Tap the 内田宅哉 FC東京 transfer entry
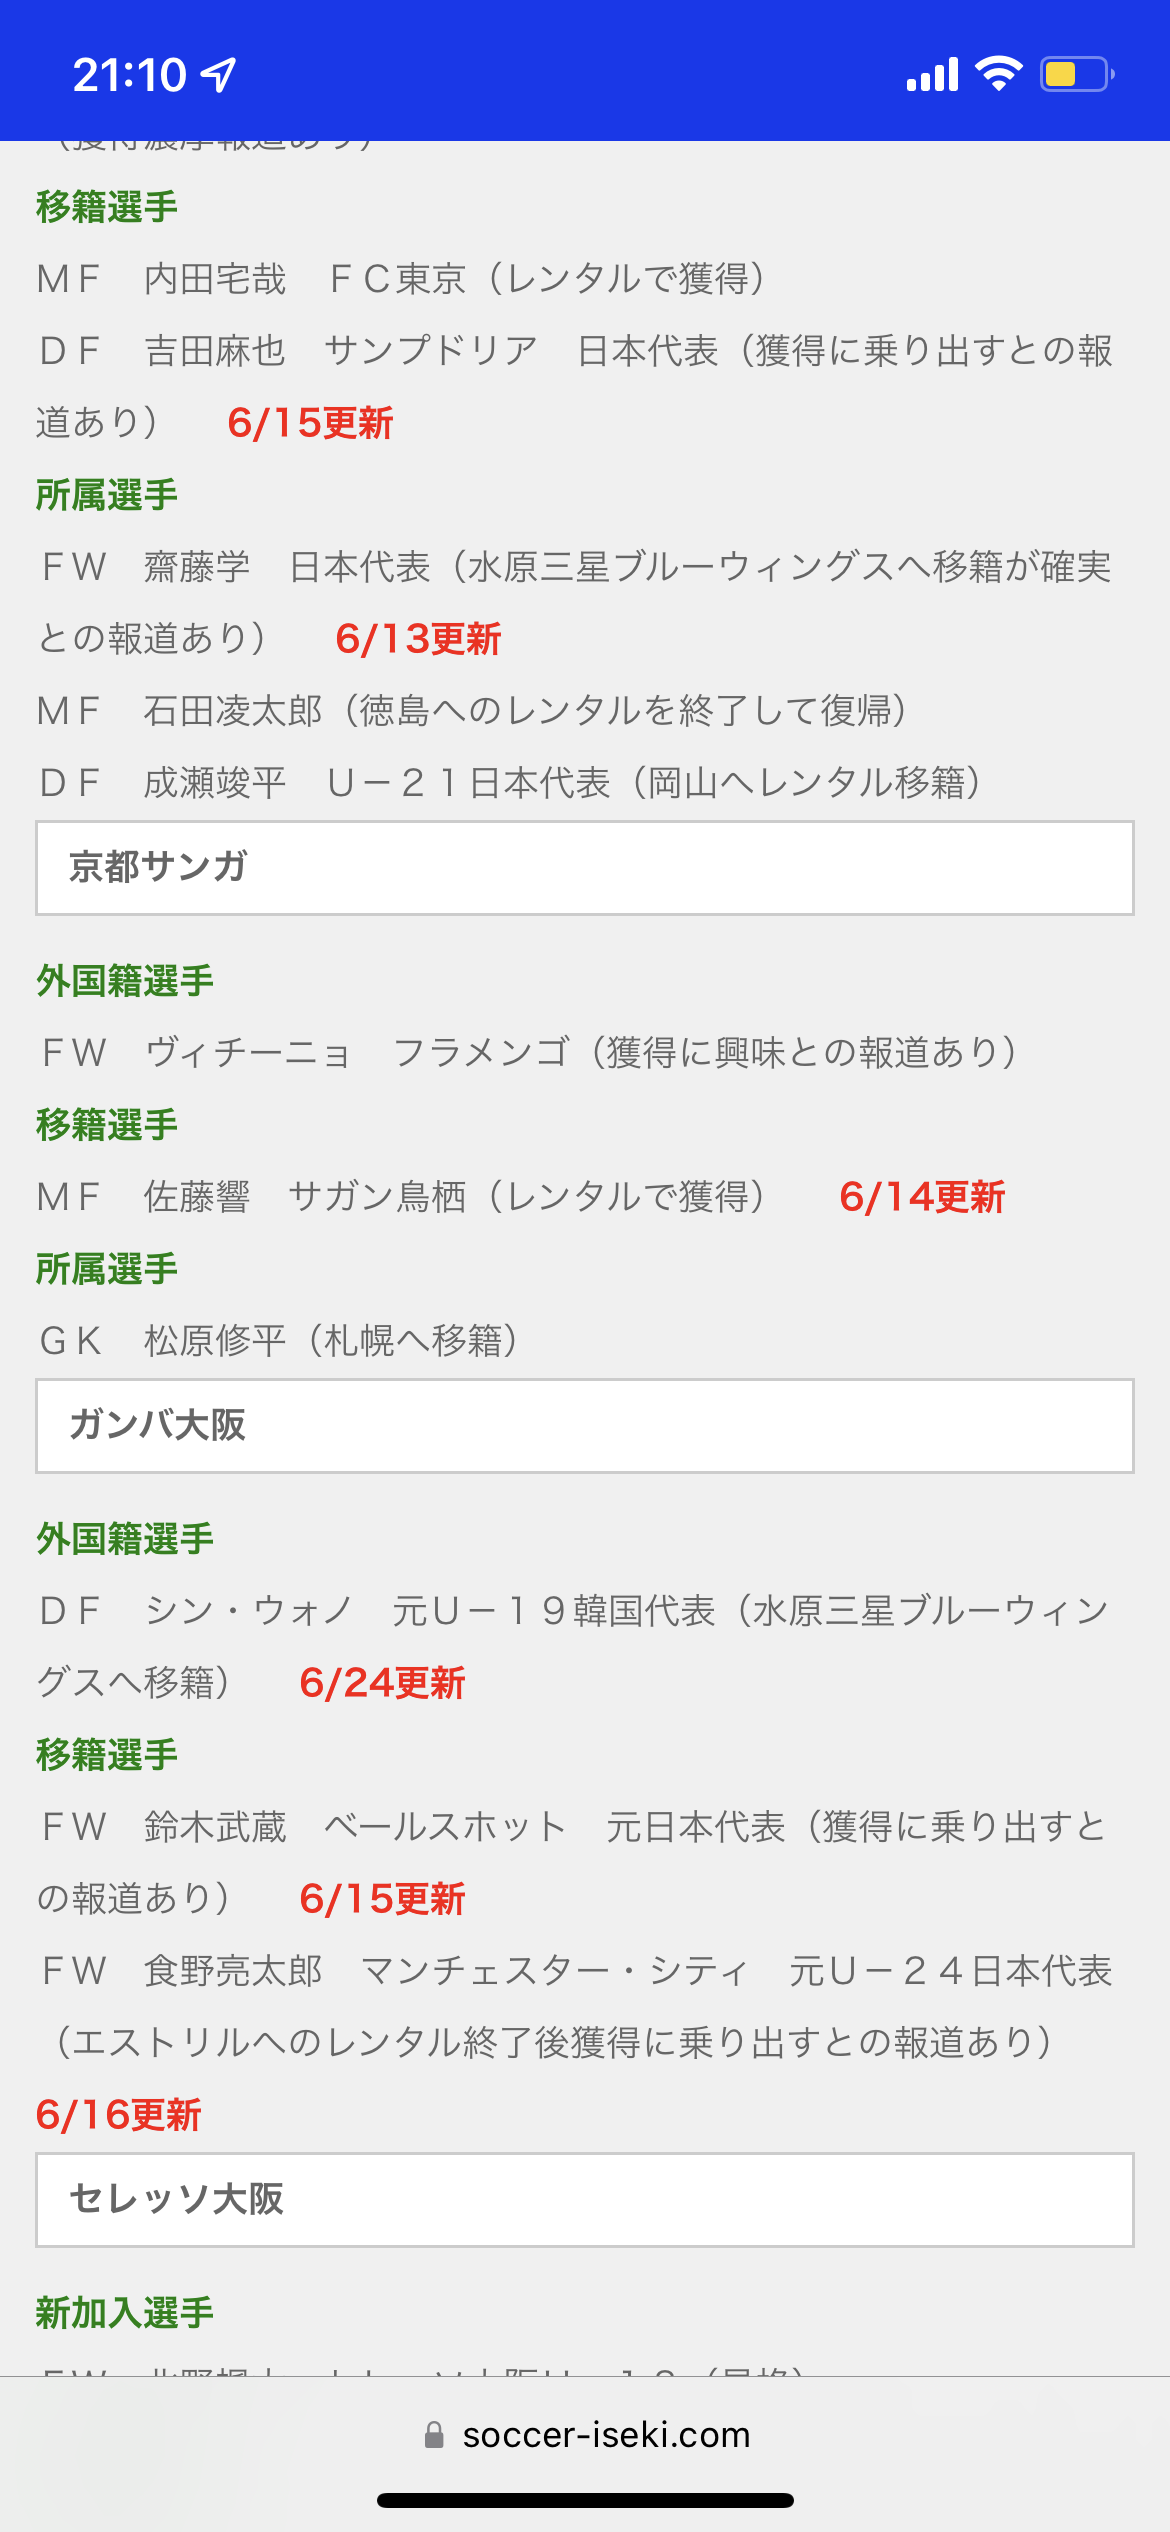This screenshot has height=2532, width=1170. (400, 279)
